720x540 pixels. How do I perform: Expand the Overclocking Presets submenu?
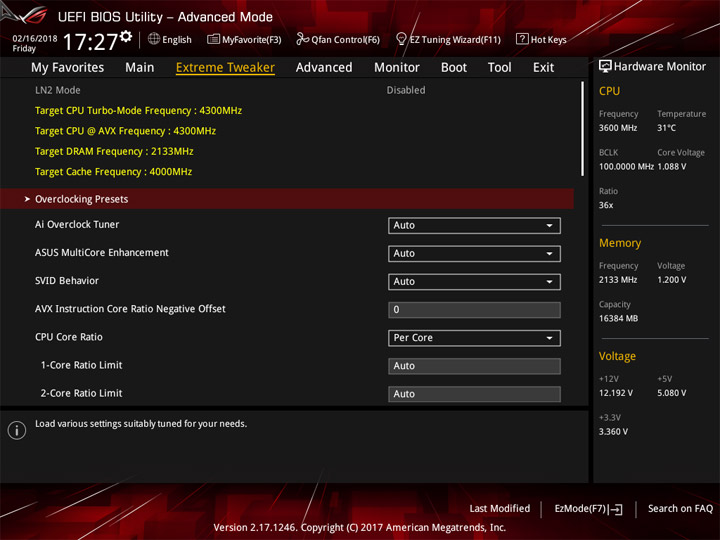287,199
